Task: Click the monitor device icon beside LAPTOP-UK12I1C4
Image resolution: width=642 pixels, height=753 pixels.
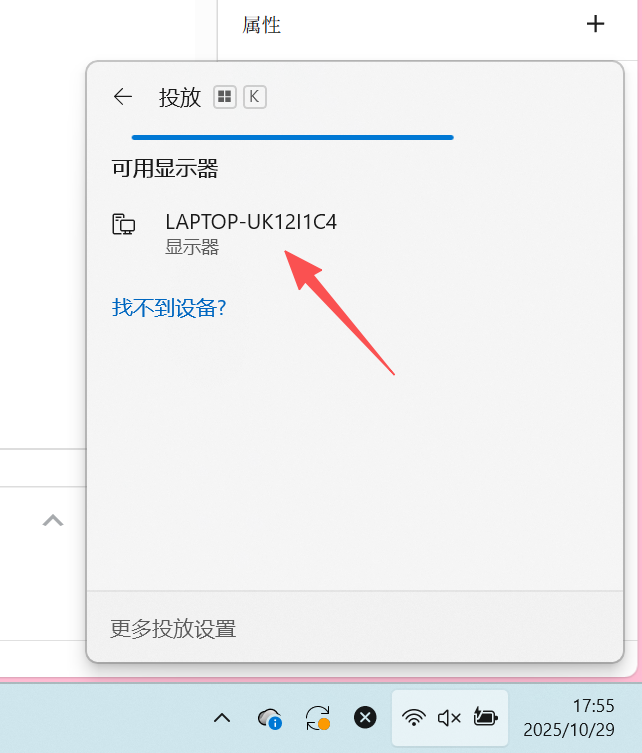Action: tap(123, 224)
